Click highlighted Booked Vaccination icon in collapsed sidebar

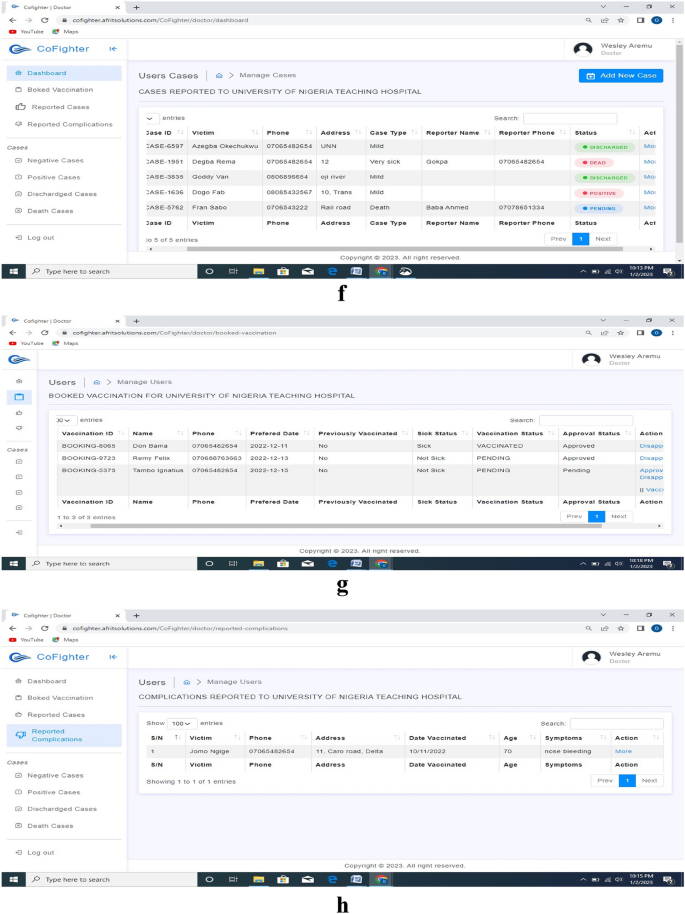pyautogui.click(x=18, y=397)
